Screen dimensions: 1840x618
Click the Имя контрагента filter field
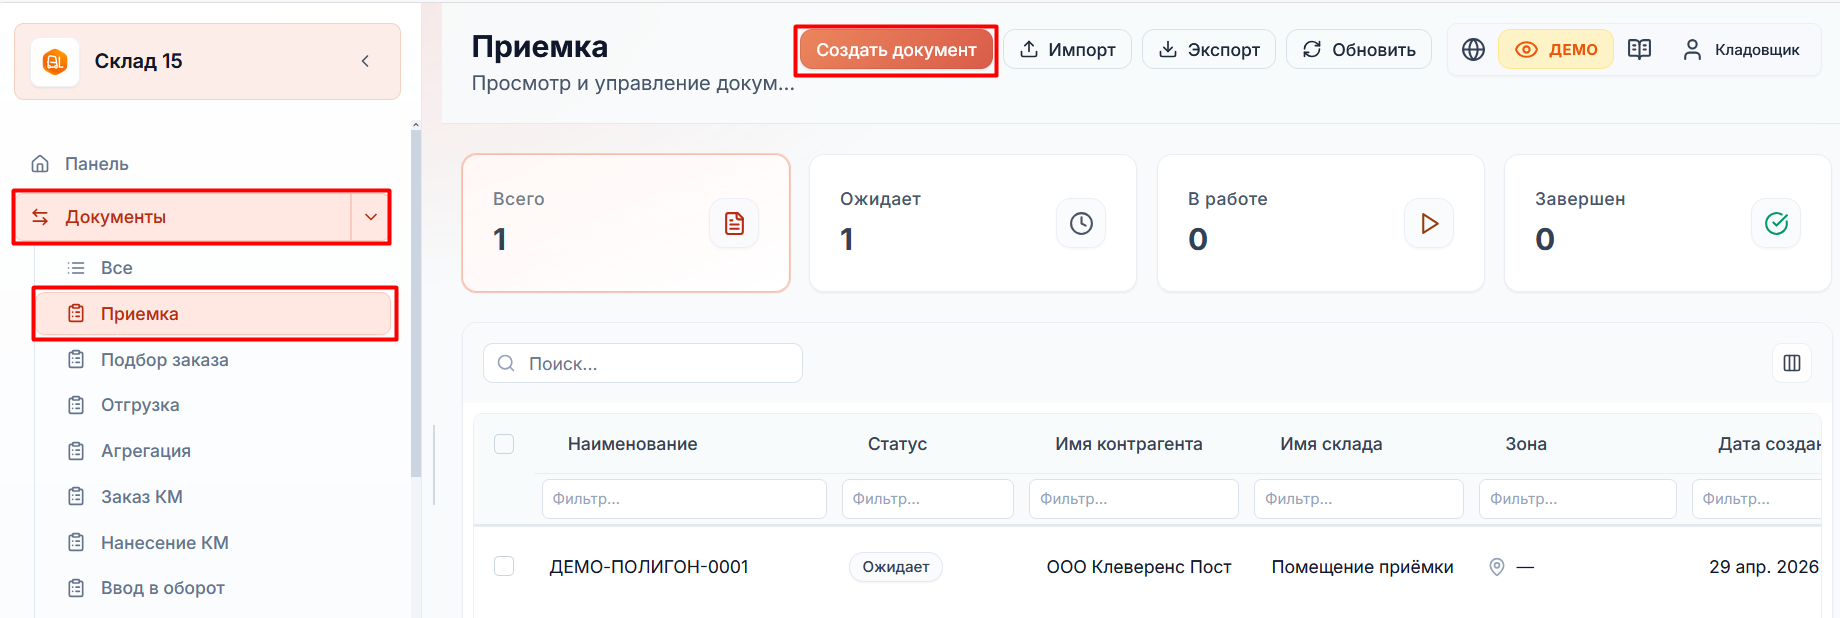[x=1134, y=499]
